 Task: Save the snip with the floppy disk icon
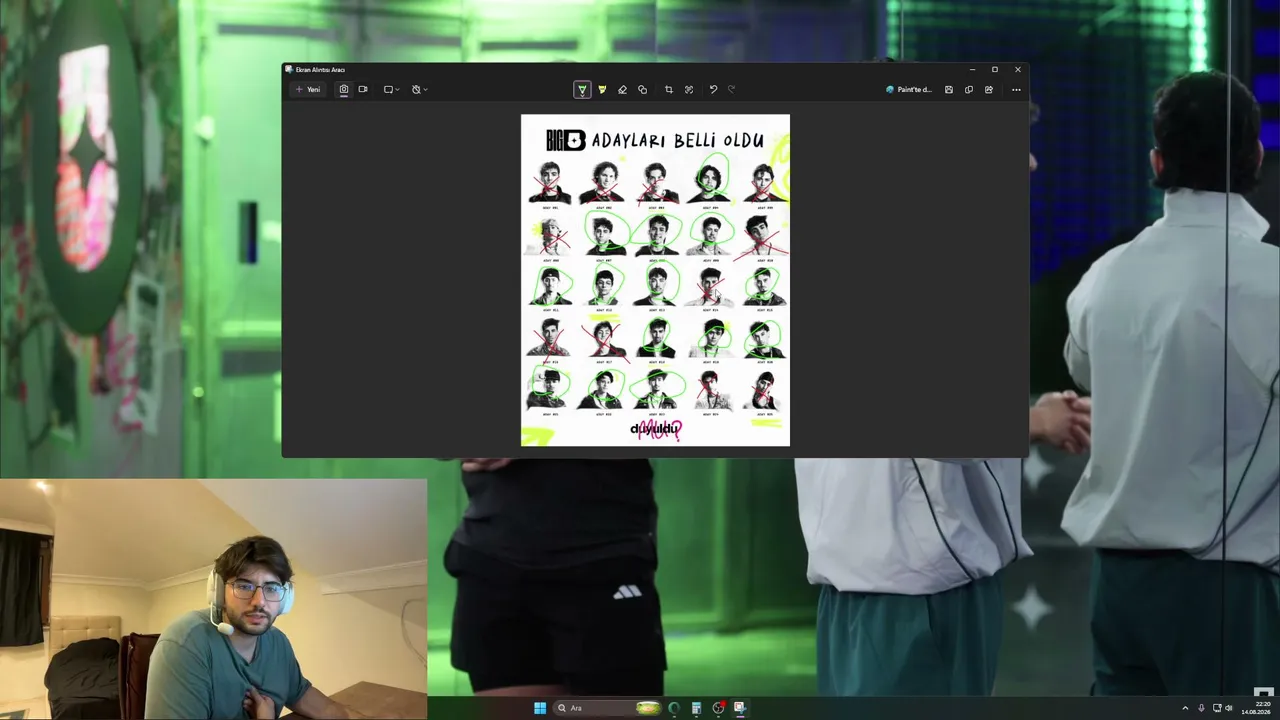pyautogui.click(x=949, y=90)
